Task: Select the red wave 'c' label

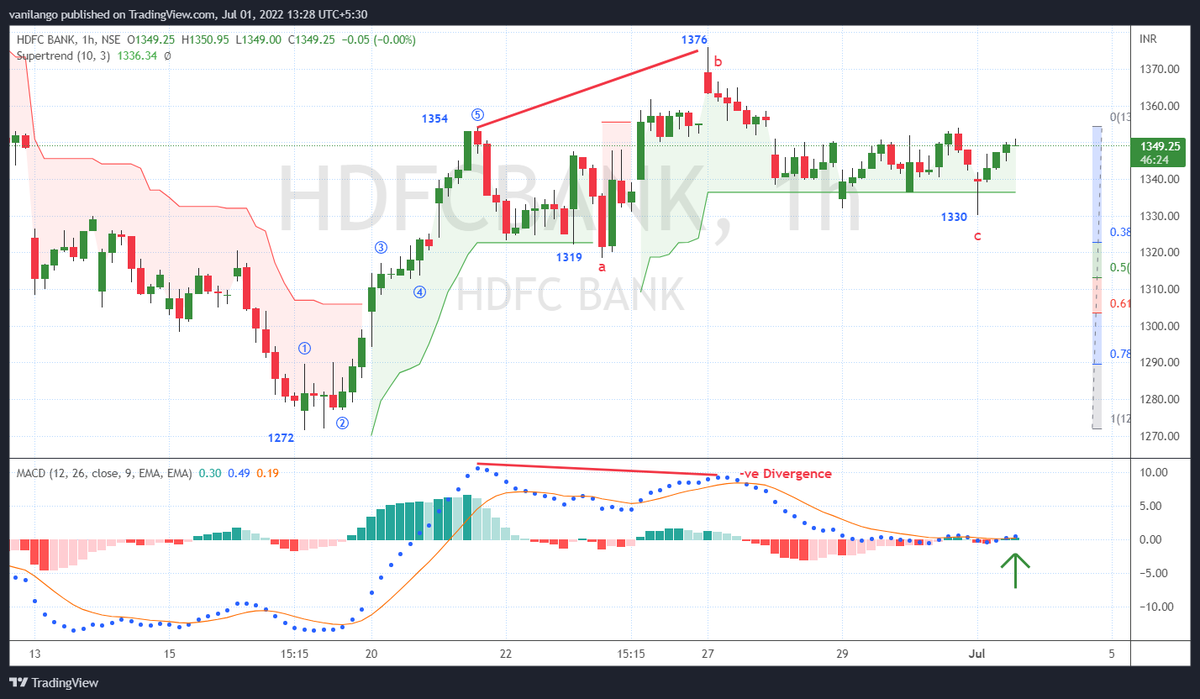Action: 977,236
